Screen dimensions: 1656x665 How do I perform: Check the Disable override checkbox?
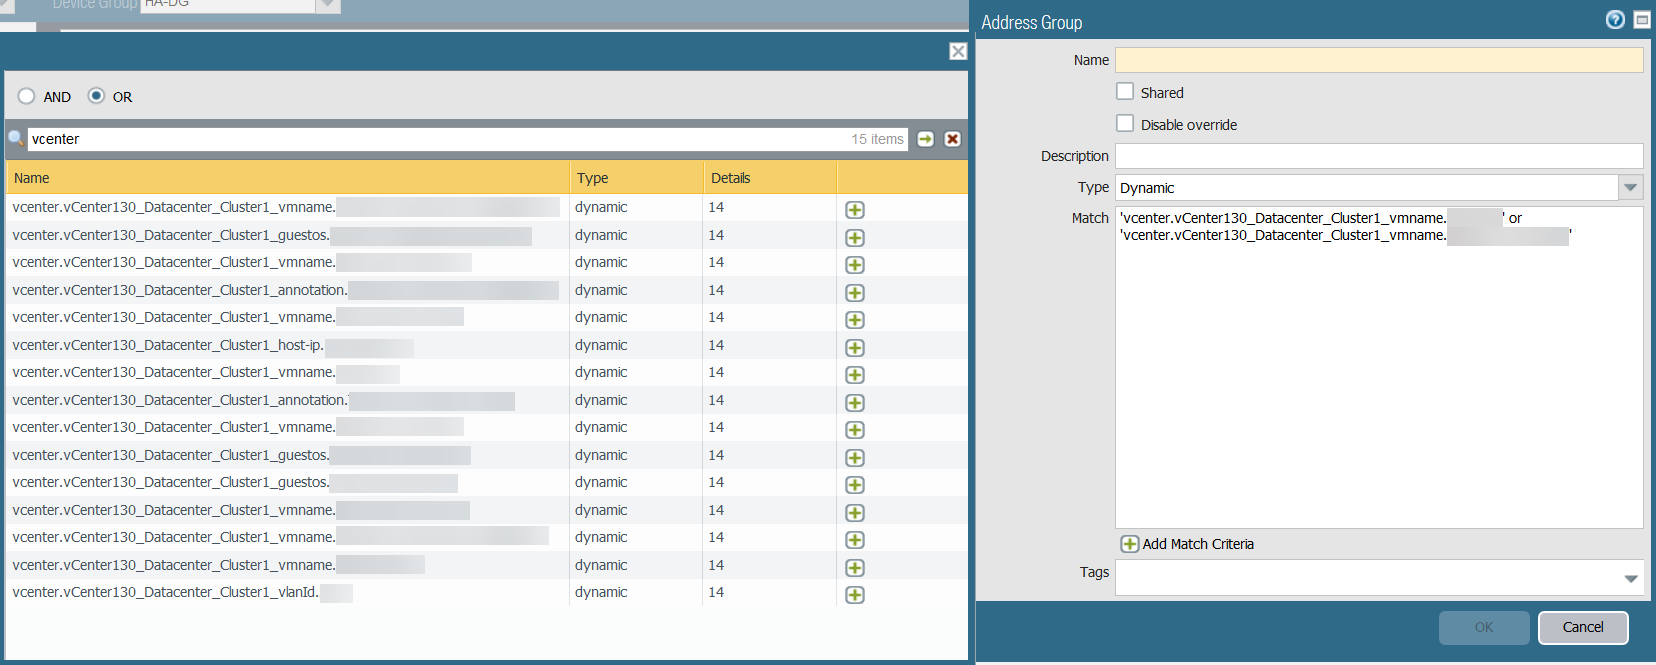(1125, 124)
